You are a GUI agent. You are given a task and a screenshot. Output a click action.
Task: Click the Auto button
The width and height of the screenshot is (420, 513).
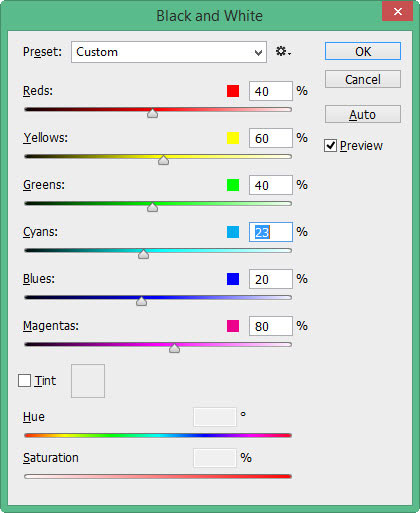tap(363, 114)
